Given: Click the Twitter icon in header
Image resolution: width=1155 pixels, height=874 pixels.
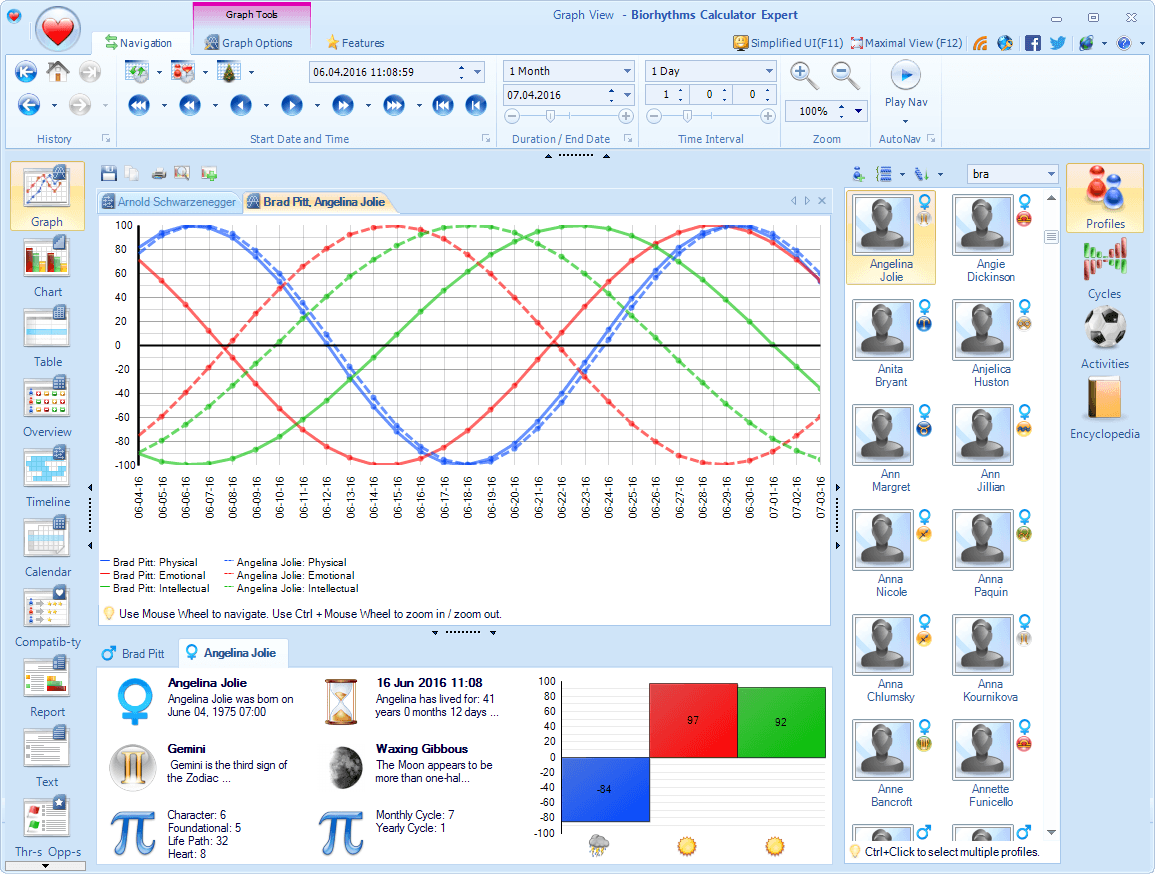Looking at the screenshot, I should [1059, 43].
